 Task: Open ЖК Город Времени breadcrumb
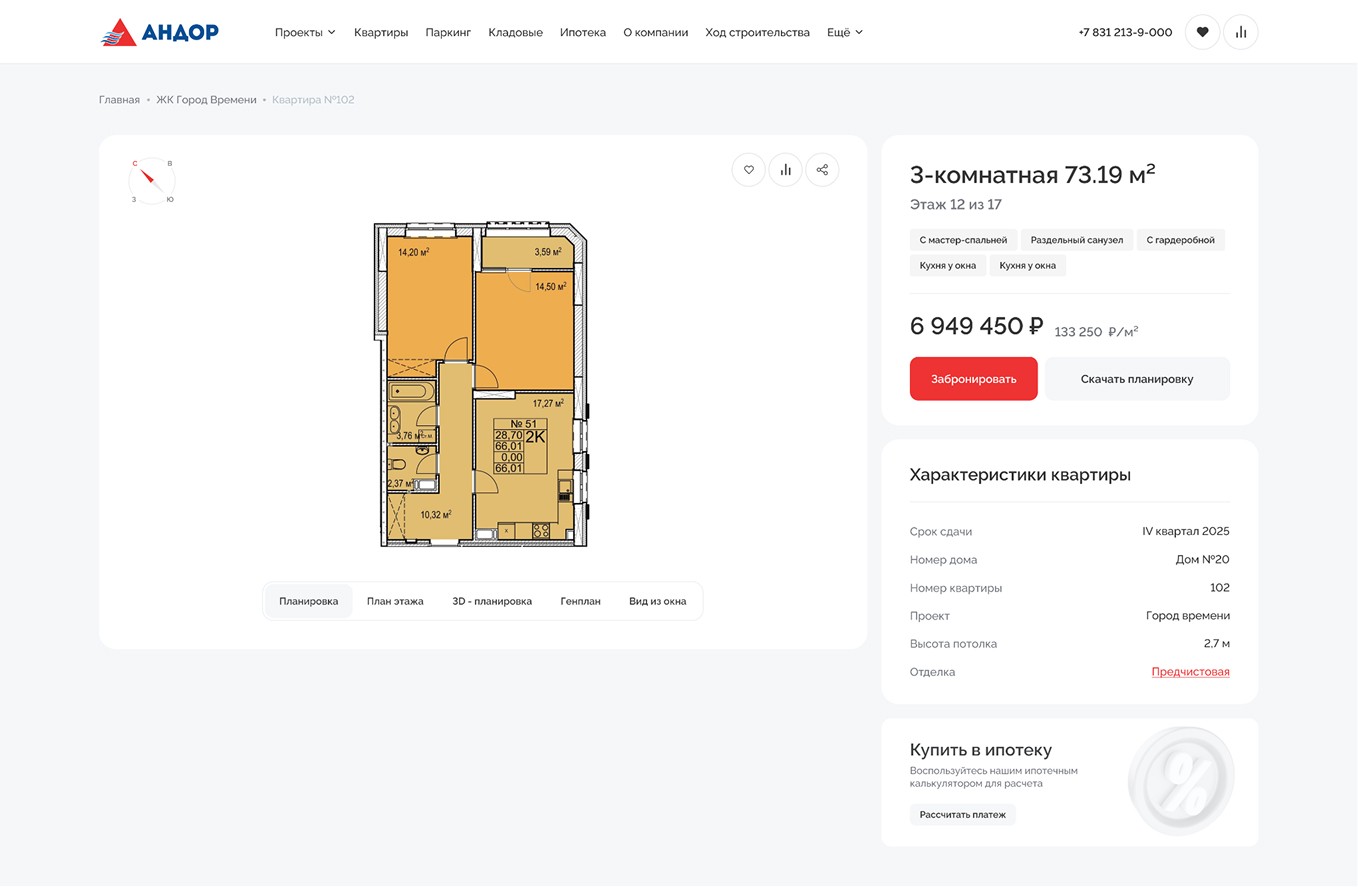pyautogui.click(x=206, y=100)
